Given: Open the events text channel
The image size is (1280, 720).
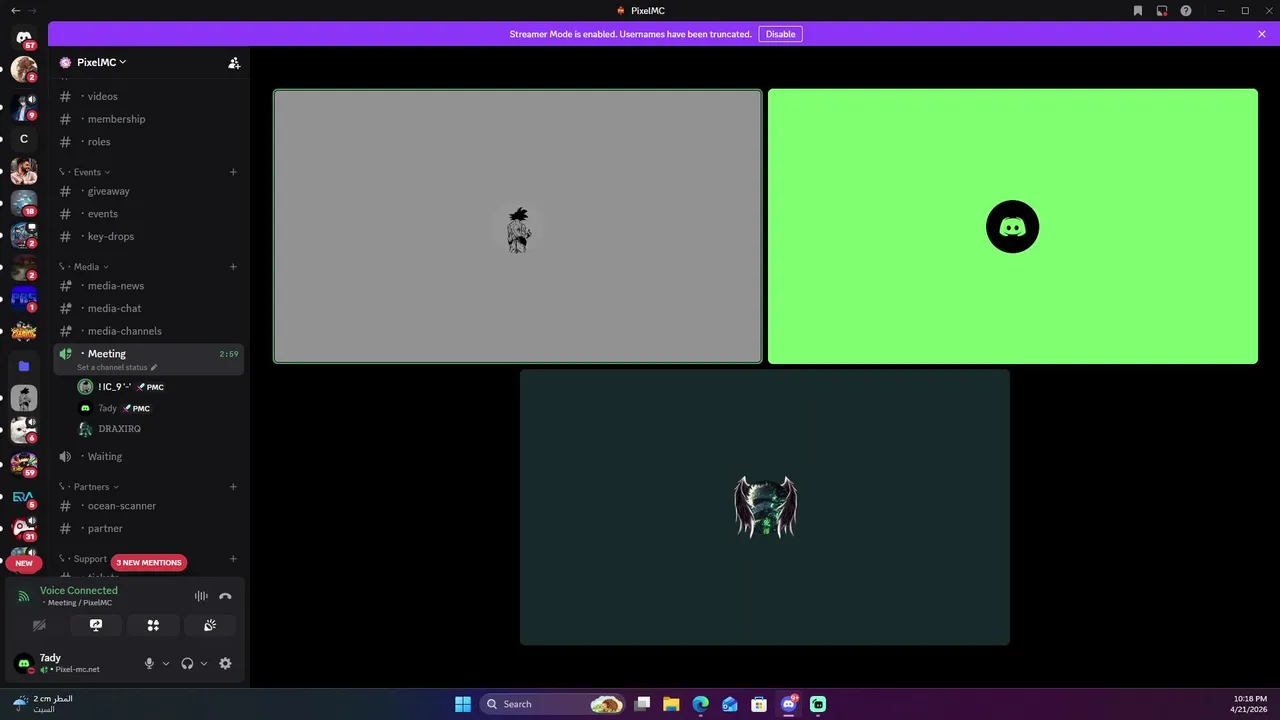Looking at the screenshot, I should [148, 214].
